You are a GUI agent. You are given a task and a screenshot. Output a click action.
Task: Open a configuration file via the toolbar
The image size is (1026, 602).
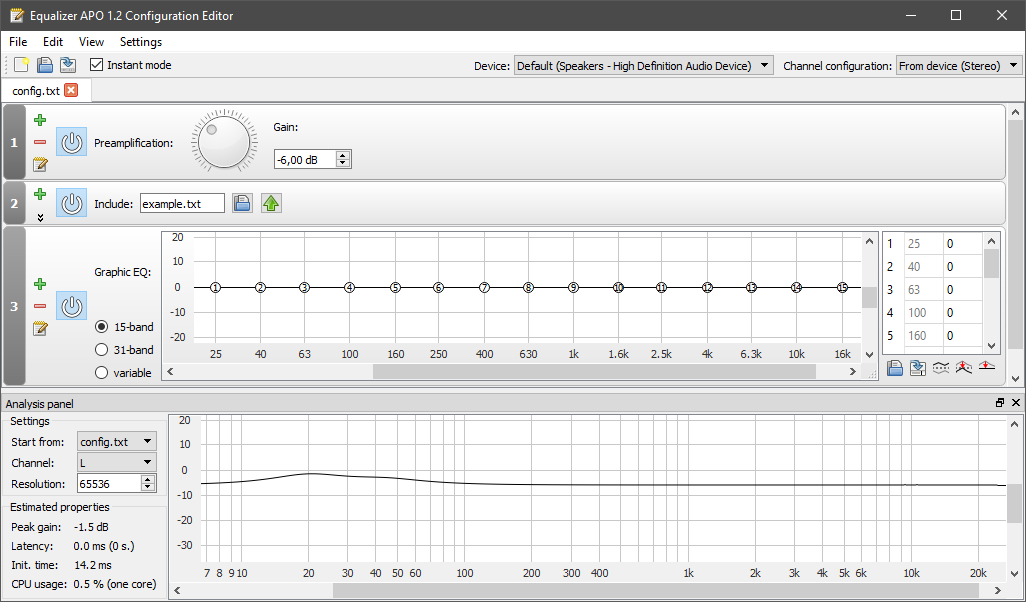point(44,65)
